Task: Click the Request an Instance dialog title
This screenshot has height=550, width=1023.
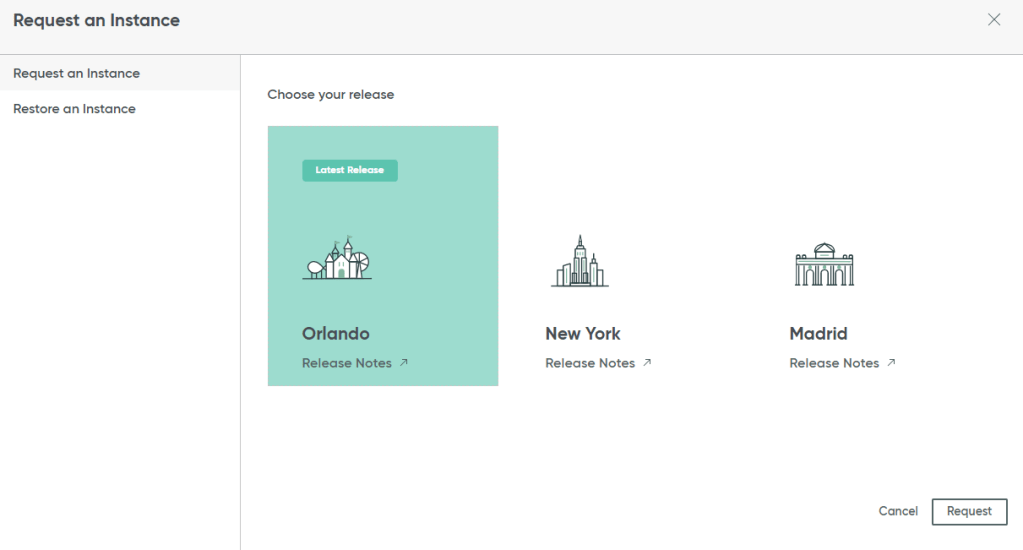Action: tap(96, 20)
